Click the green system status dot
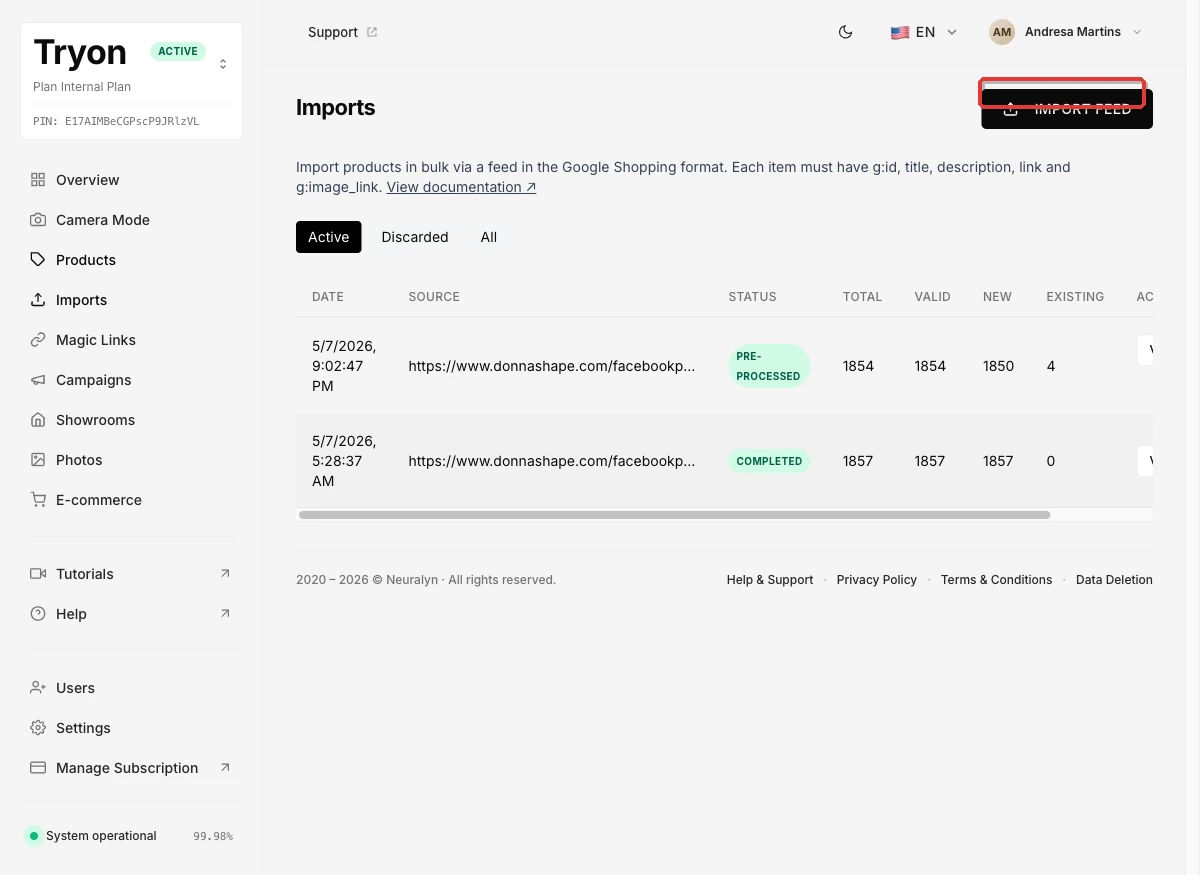This screenshot has height=875, width=1200. click(34, 836)
